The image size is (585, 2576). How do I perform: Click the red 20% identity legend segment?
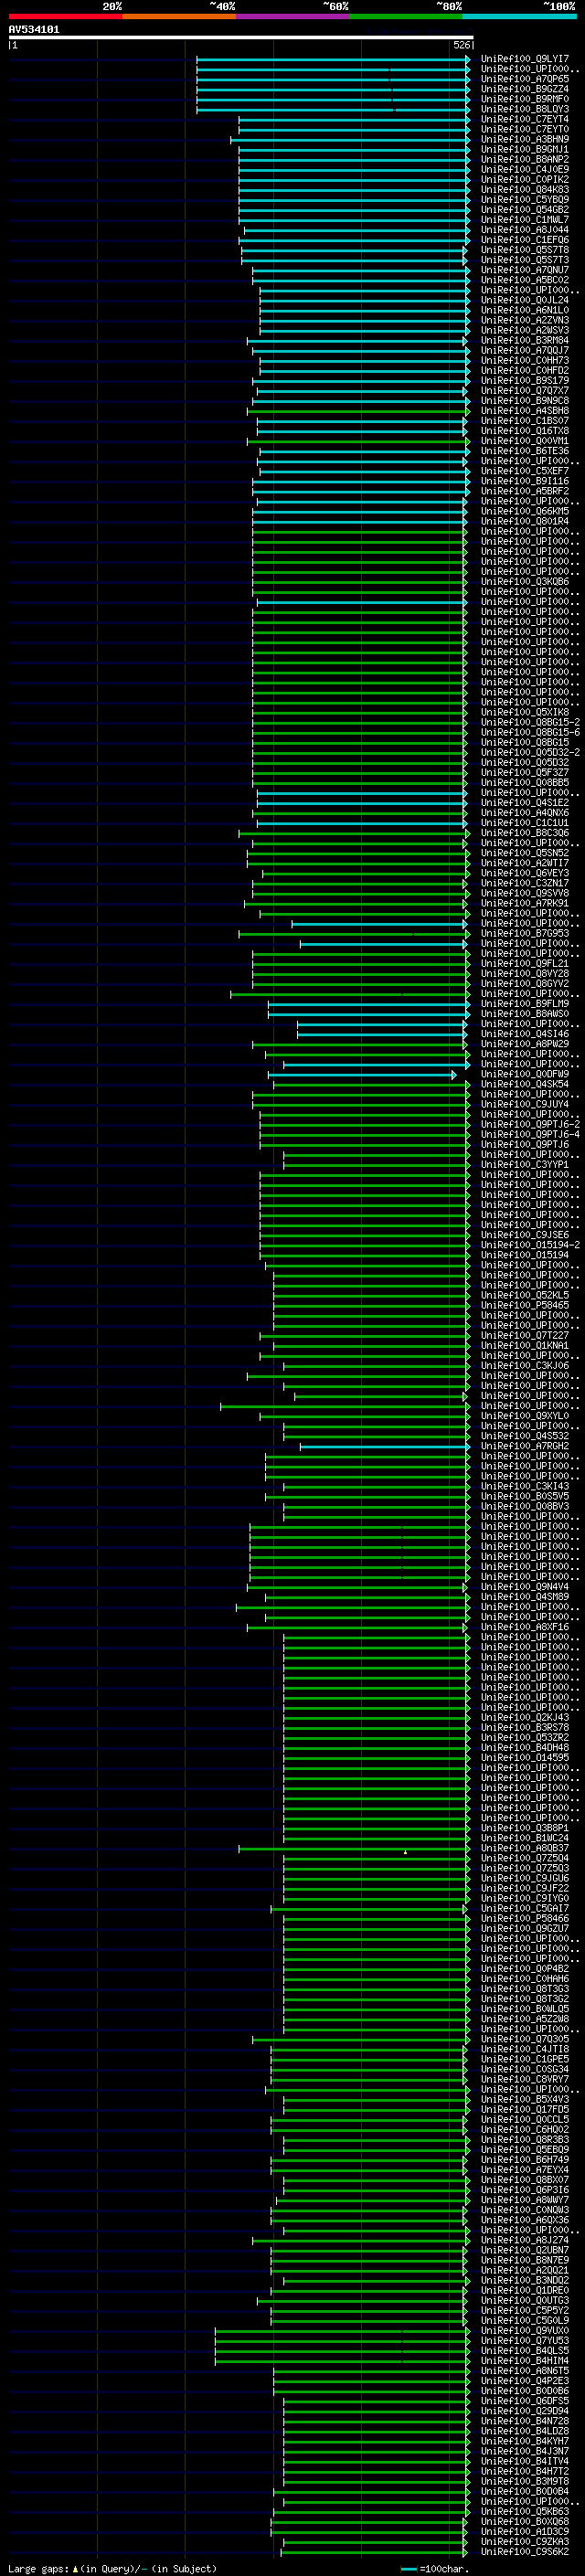[65, 16]
